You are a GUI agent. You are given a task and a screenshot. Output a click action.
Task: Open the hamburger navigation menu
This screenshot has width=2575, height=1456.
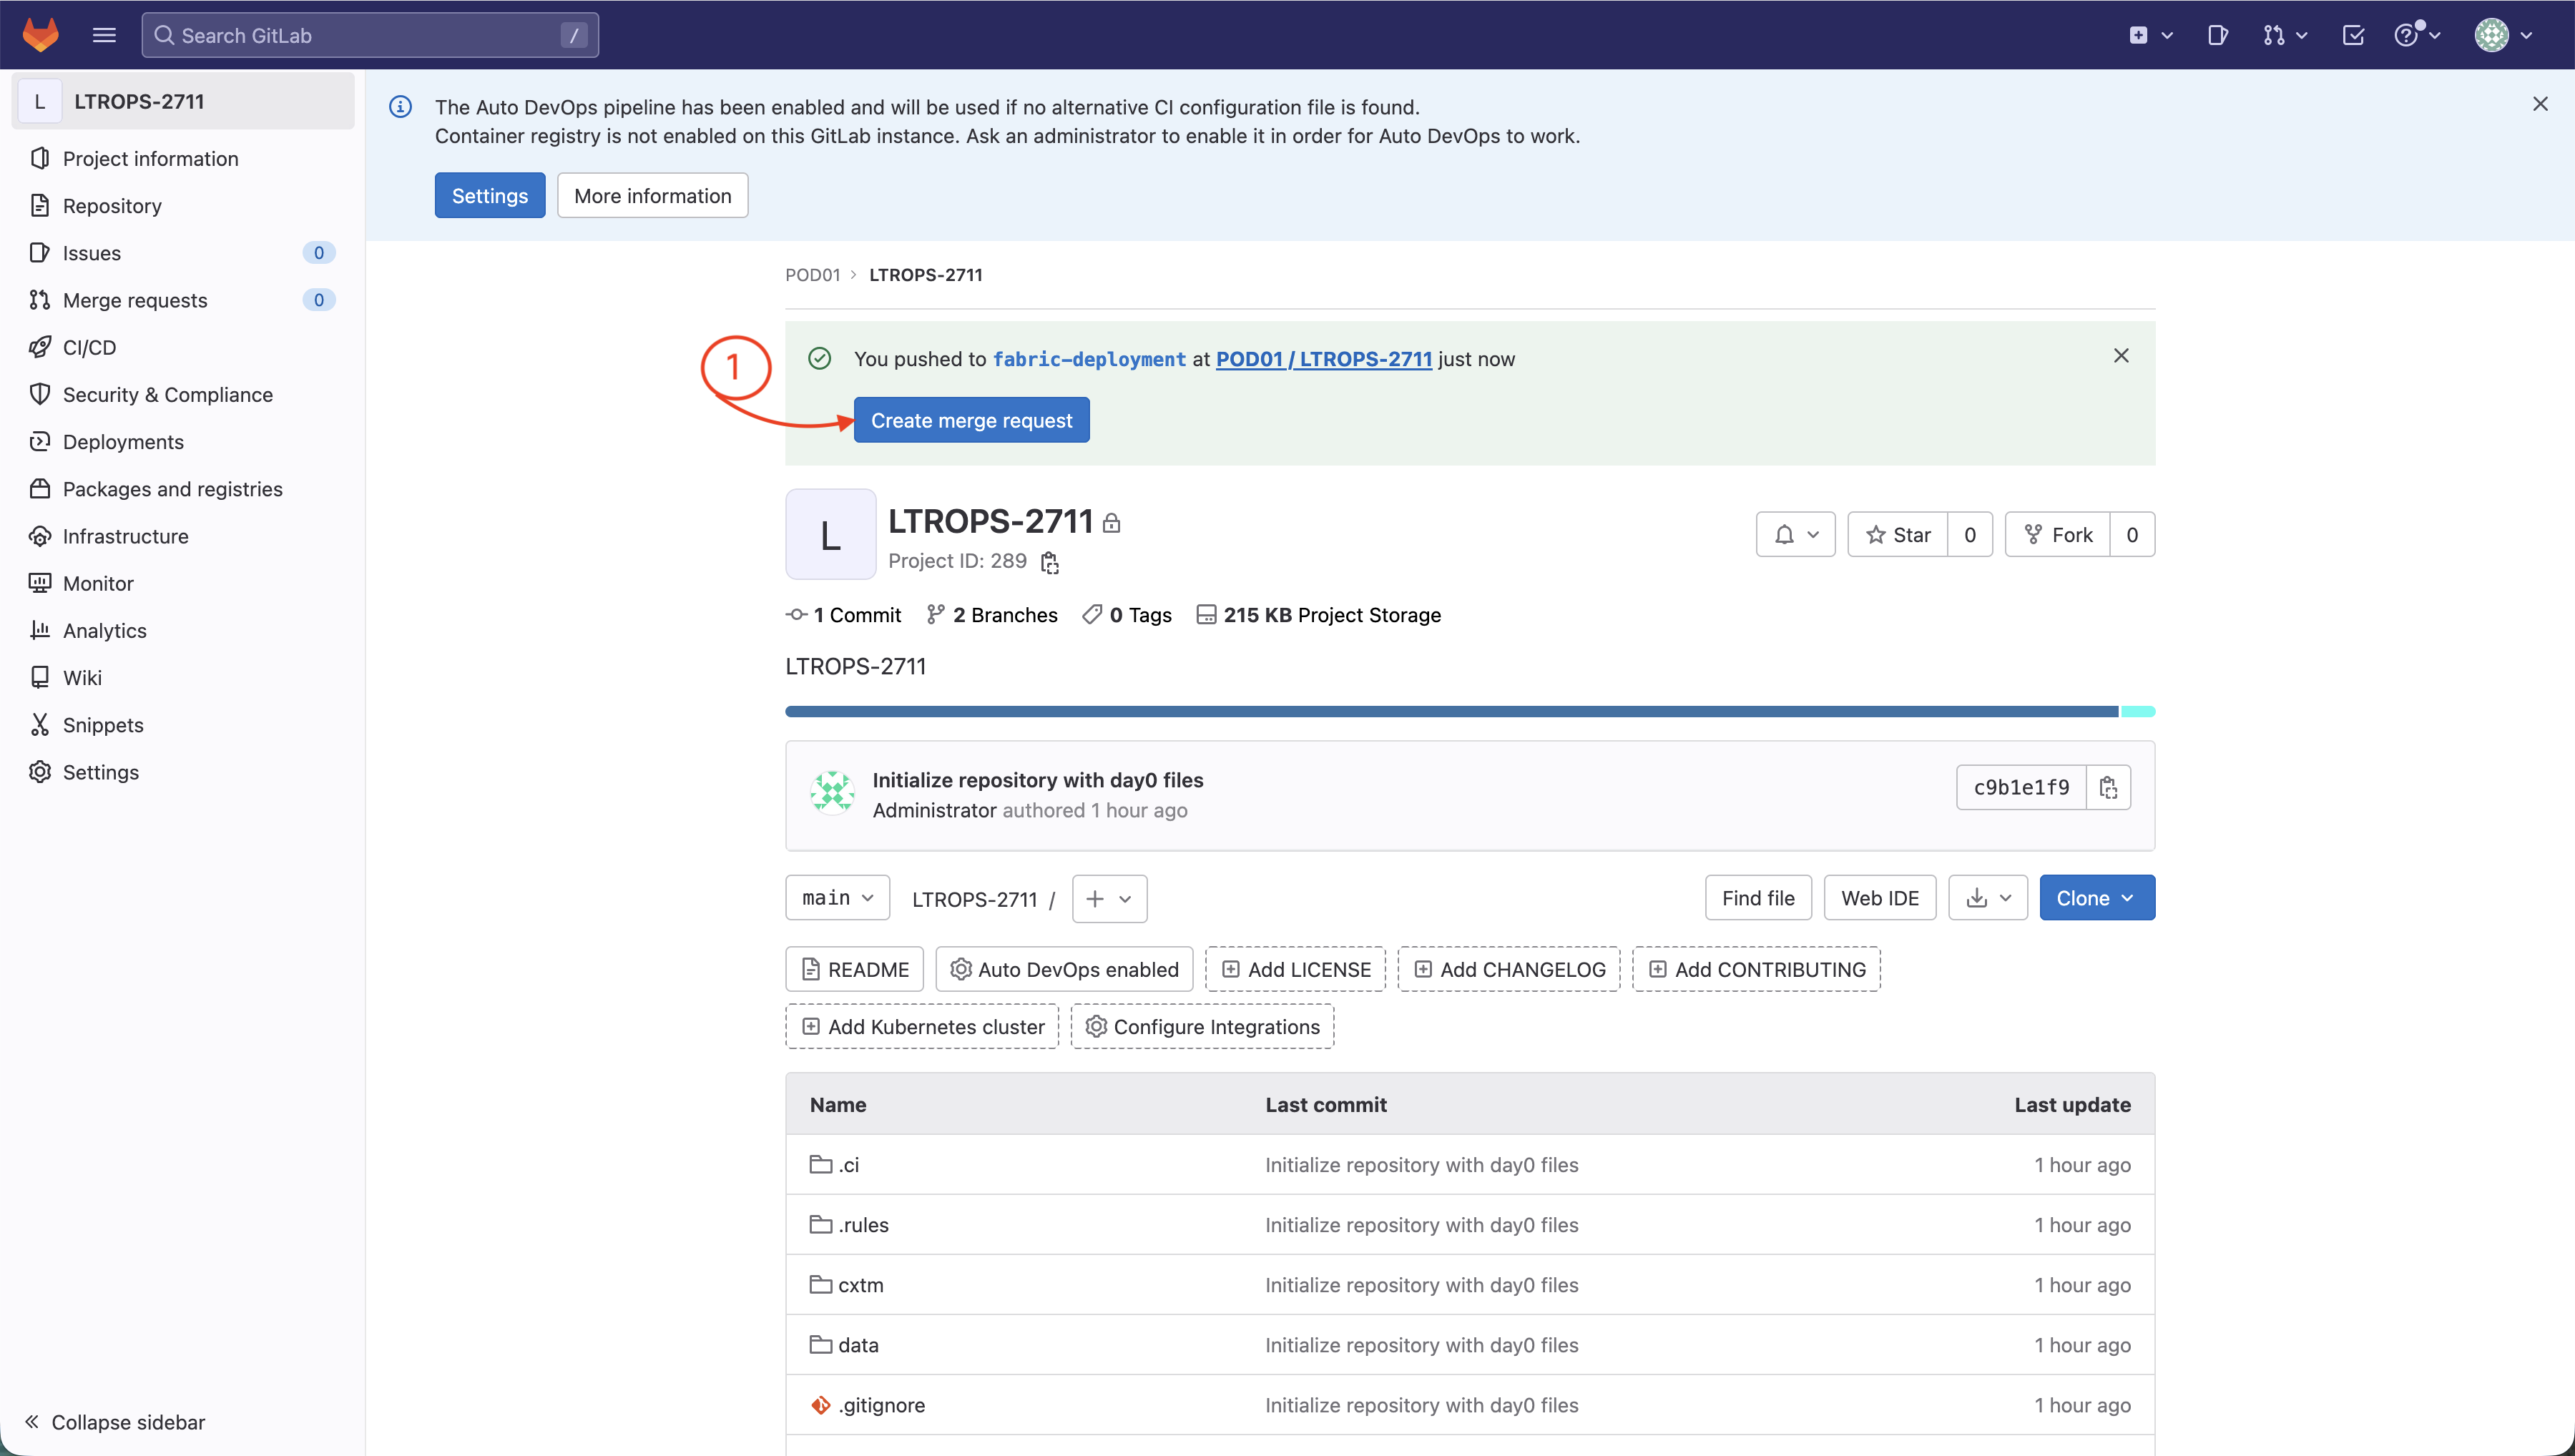coord(104,35)
